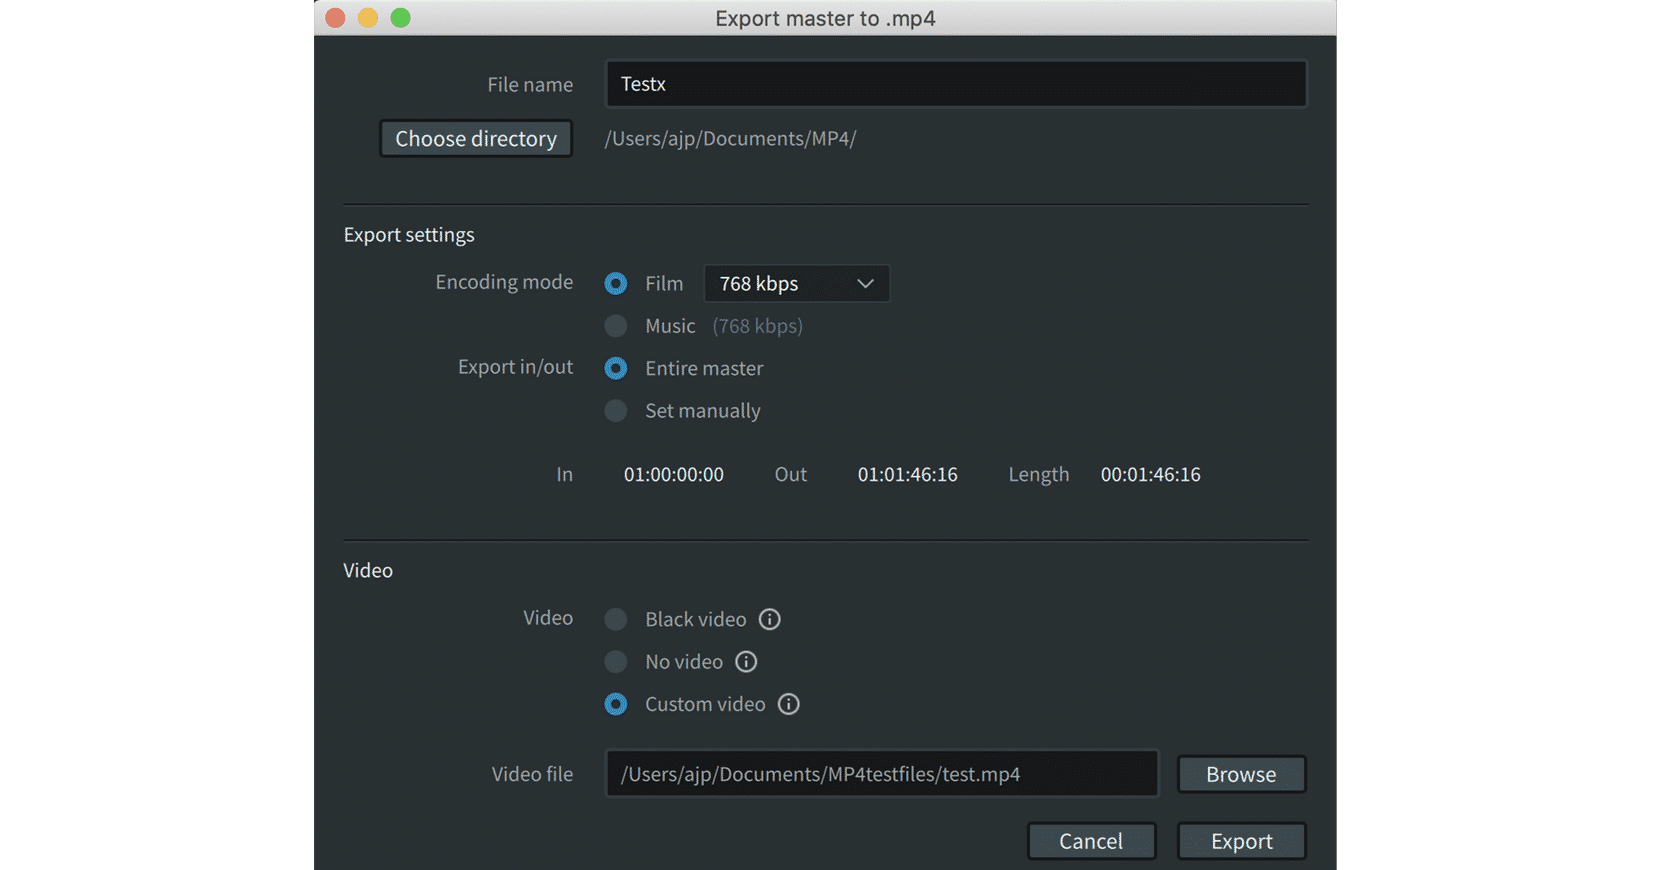Close the export window with red button
The image size is (1680, 870).
tap(336, 18)
